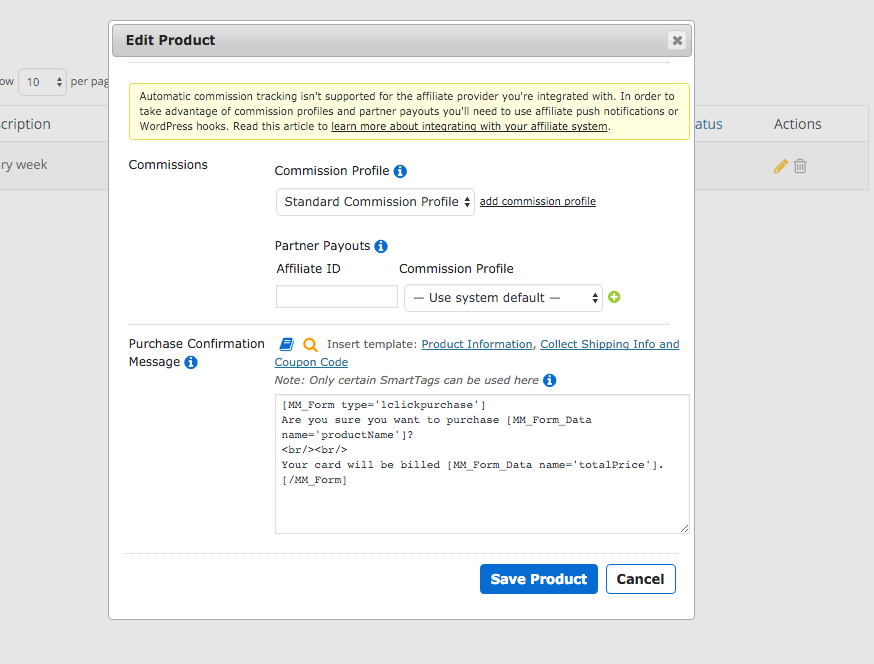Click the Affiliate ID input field
This screenshot has height=664, width=874.
337,297
